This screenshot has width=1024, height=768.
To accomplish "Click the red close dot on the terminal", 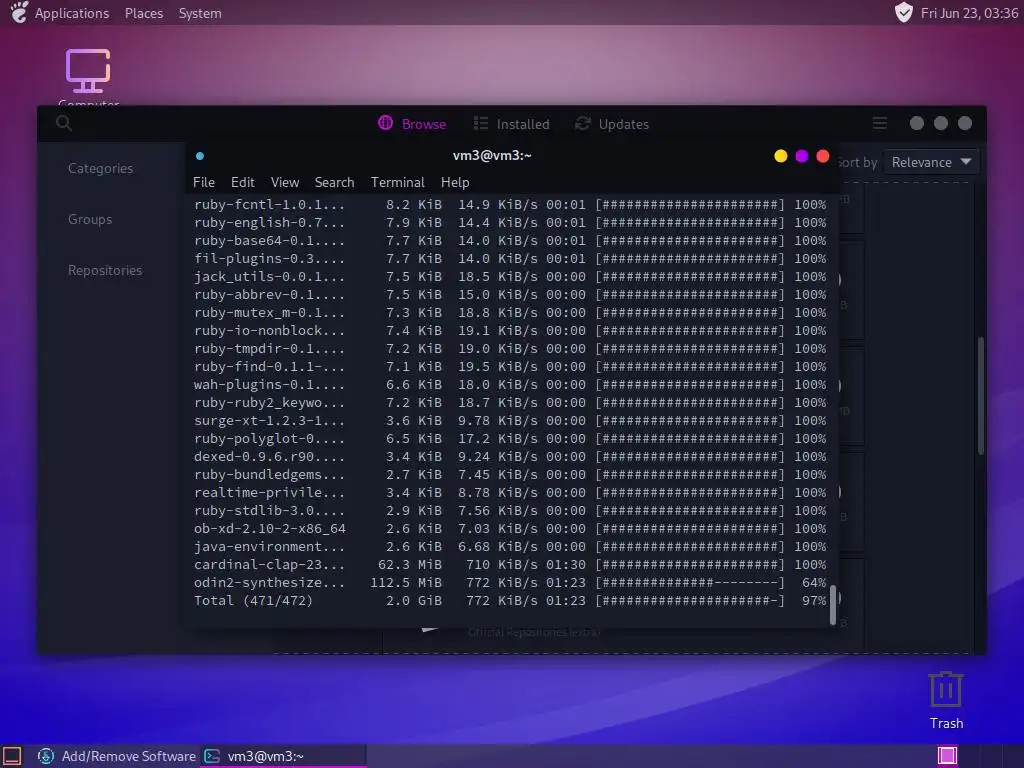I will click(x=823, y=156).
